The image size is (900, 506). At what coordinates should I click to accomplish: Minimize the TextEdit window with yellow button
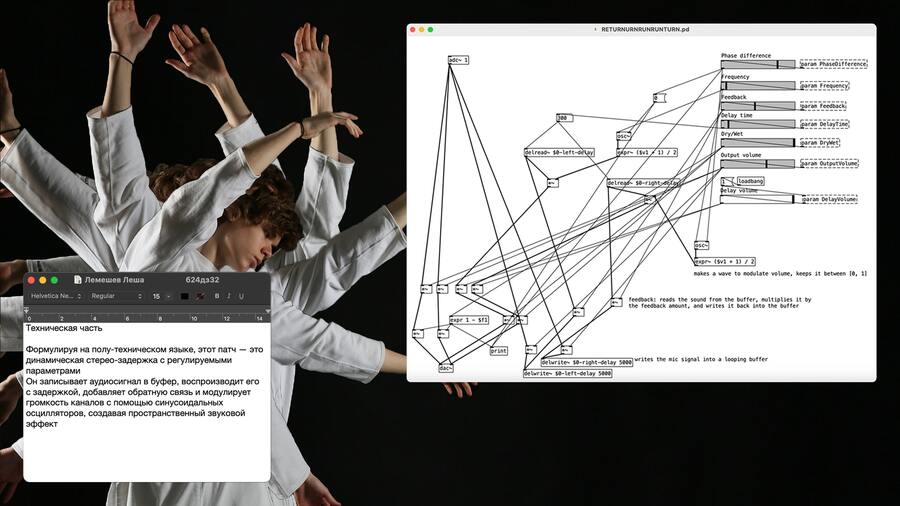(x=42, y=280)
